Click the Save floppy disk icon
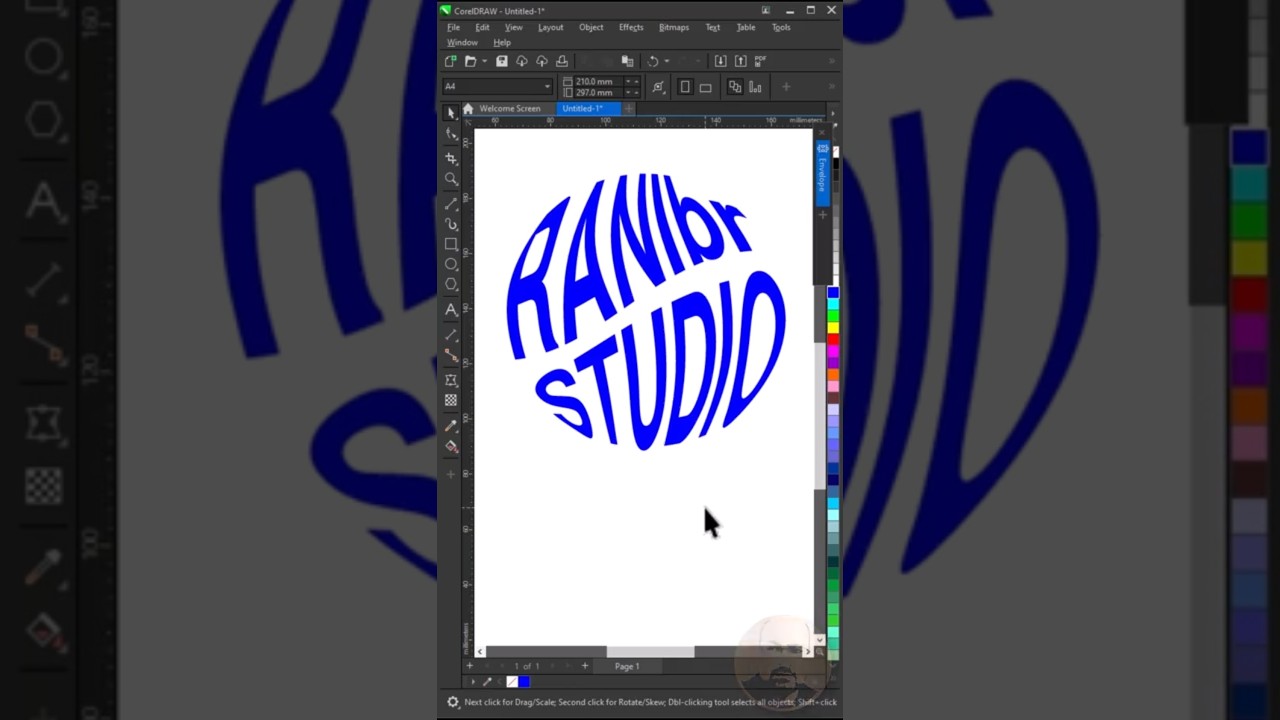This screenshot has width=1280, height=720. [502, 61]
